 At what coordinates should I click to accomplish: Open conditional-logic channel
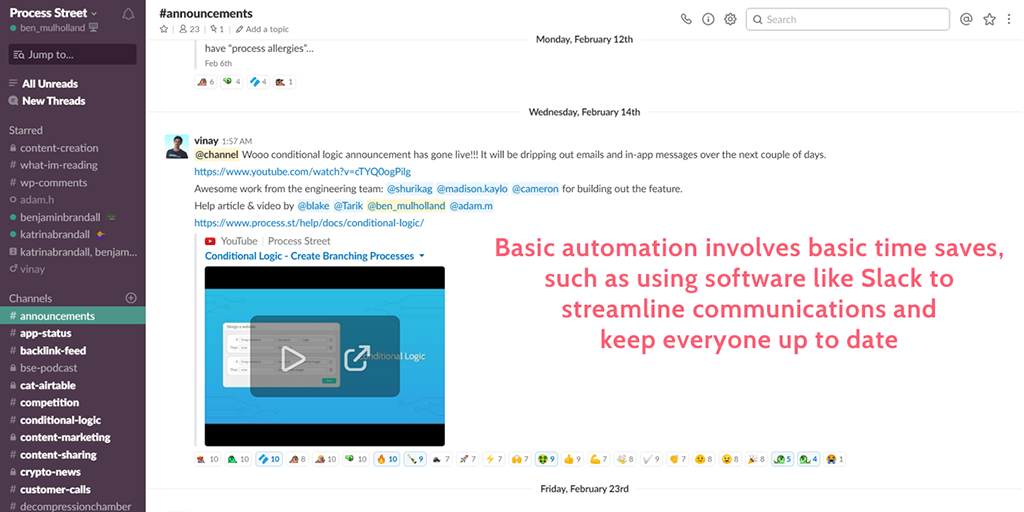tap(60, 420)
